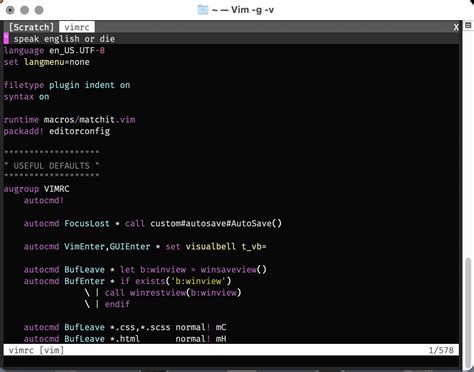This screenshot has height=372, width=474.
Task: Click 'filetype plugin indent on' line
Action: (67, 85)
